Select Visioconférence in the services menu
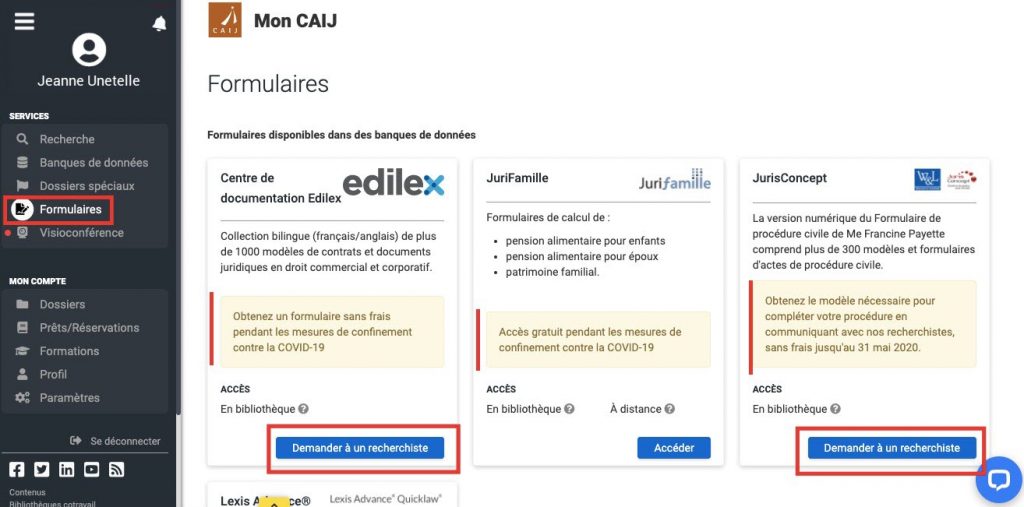1024x507 pixels. coord(81,233)
